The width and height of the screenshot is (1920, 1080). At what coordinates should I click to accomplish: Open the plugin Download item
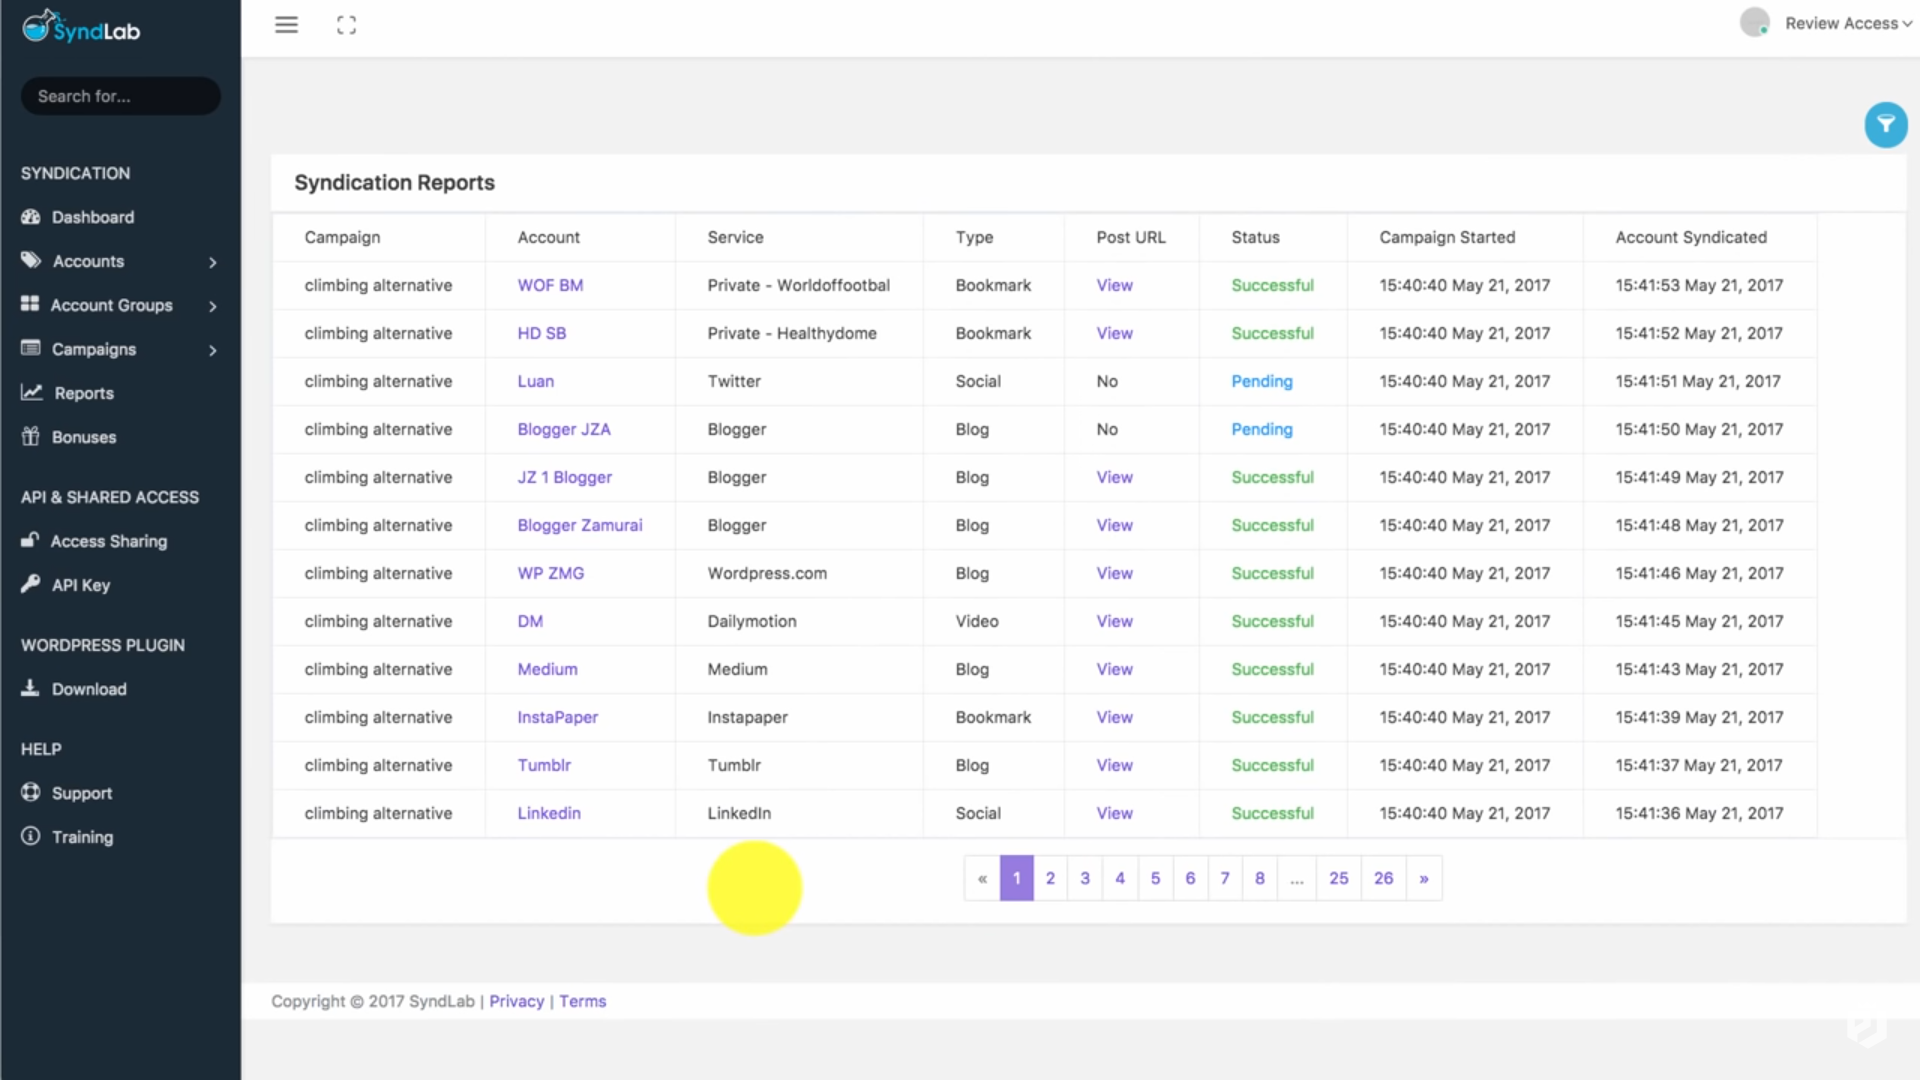(73, 689)
